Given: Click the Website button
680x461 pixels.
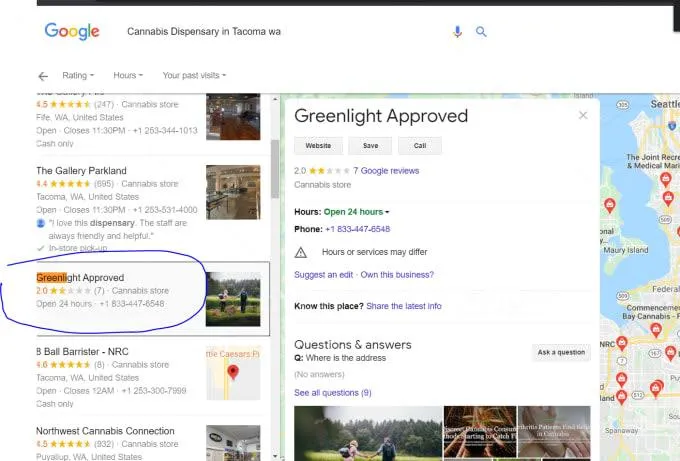Looking at the screenshot, I should coord(318,146).
